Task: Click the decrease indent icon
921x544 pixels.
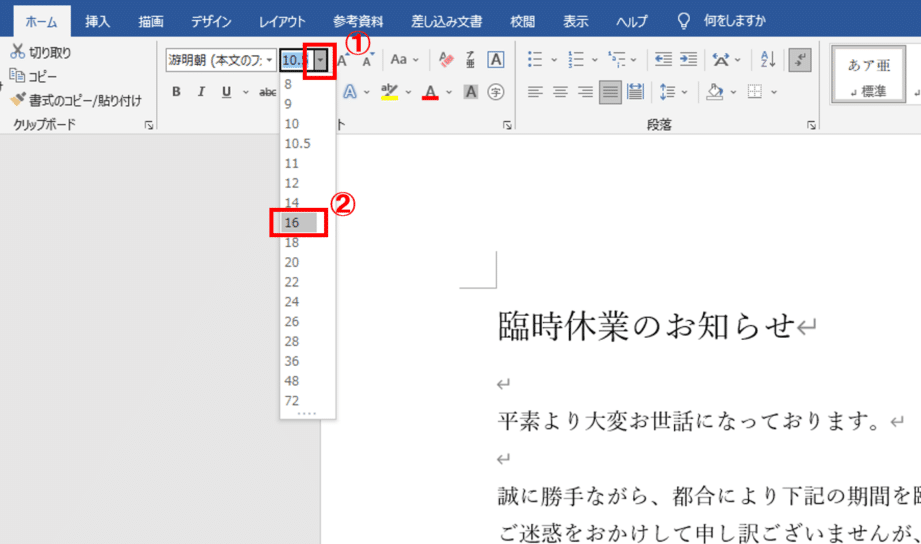Action: click(x=663, y=59)
